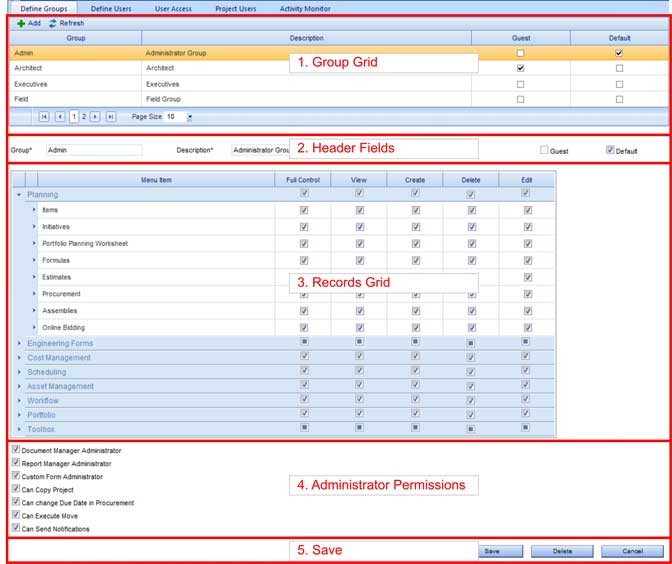
Task: Expand the Items row
Action: [x=34, y=210]
